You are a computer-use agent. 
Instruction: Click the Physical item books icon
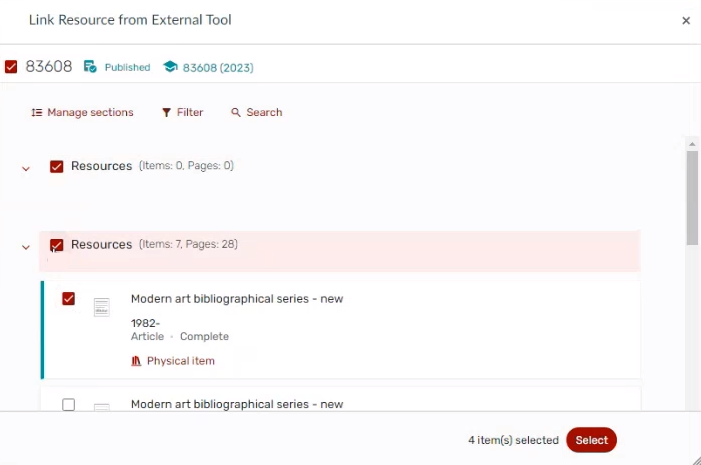(136, 361)
